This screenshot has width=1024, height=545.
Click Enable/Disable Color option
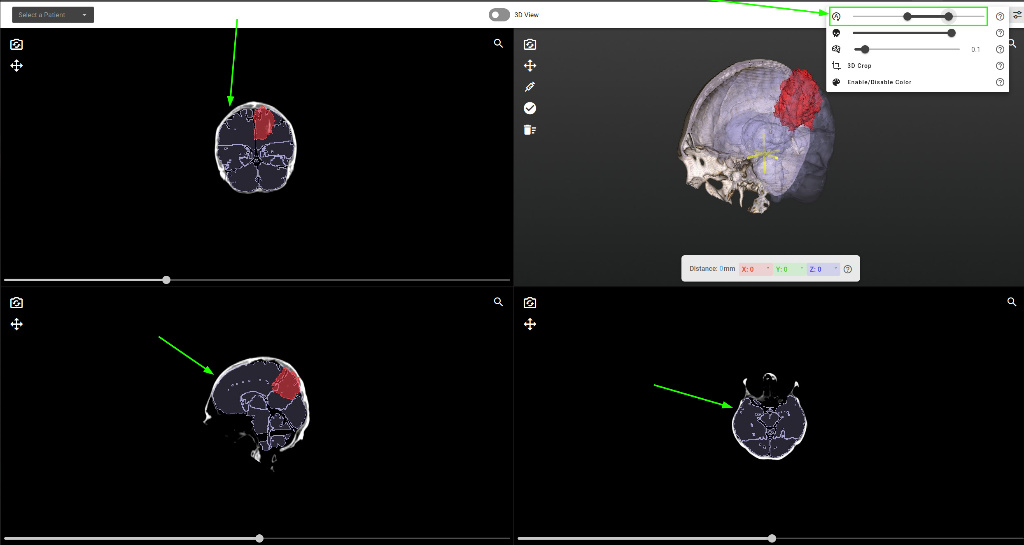878,82
